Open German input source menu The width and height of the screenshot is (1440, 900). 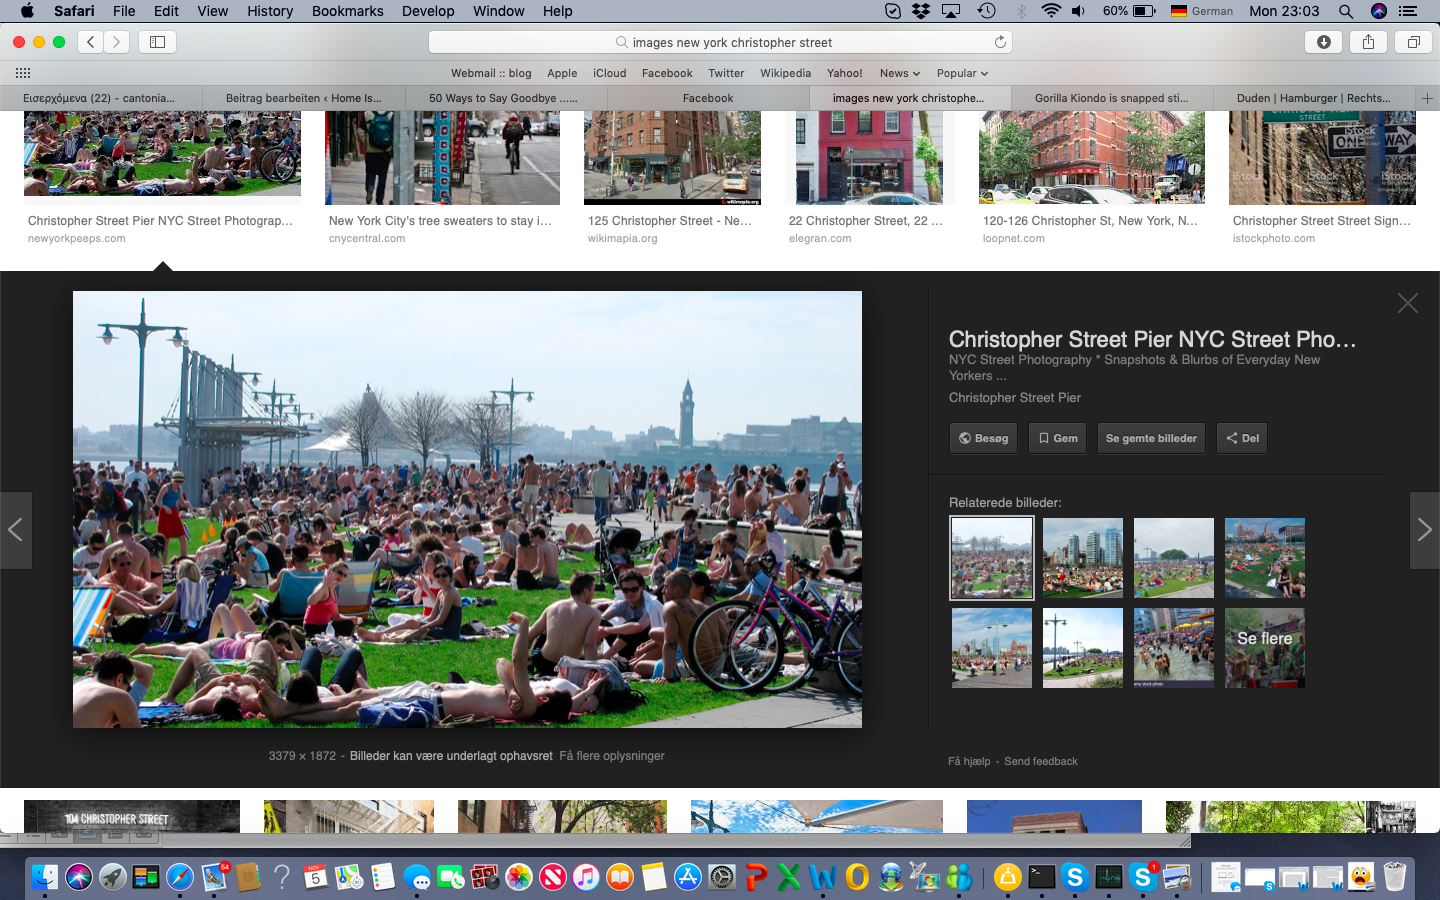tap(1202, 11)
